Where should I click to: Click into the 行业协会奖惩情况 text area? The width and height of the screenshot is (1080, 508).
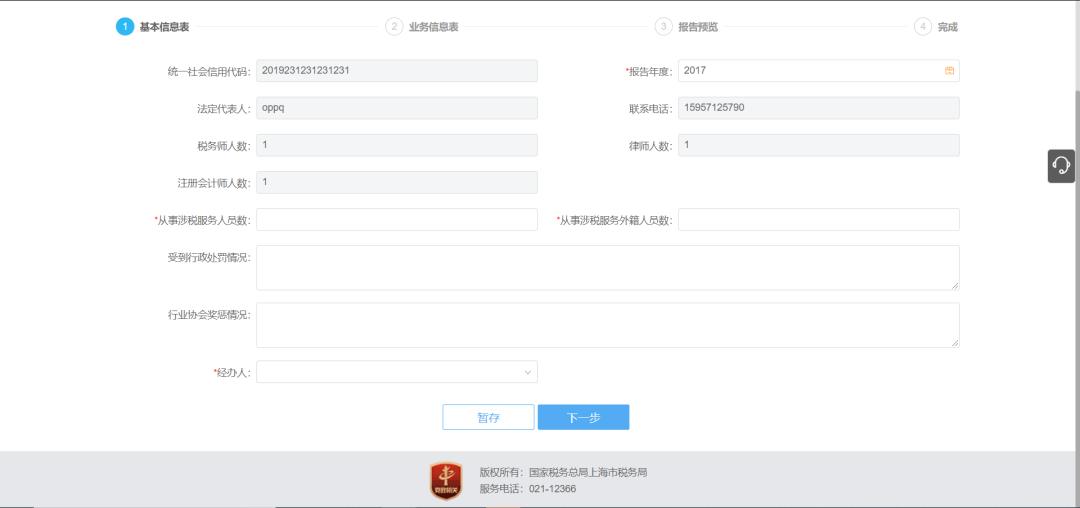pos(607,325)
